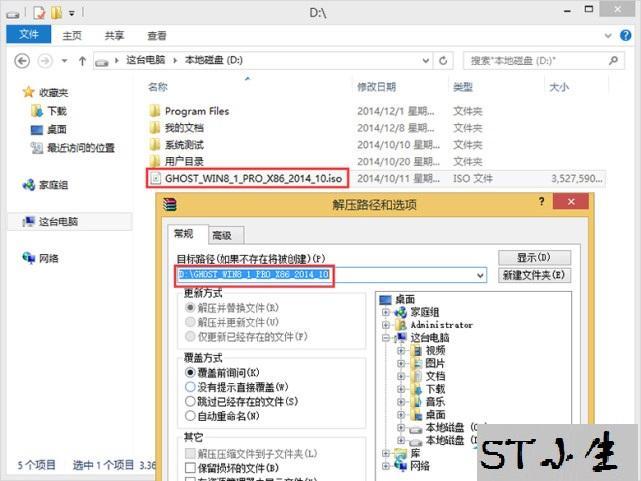Open the 主页 ribbon tab
This screenshot has height=481, width=641.
click(72, 36)
